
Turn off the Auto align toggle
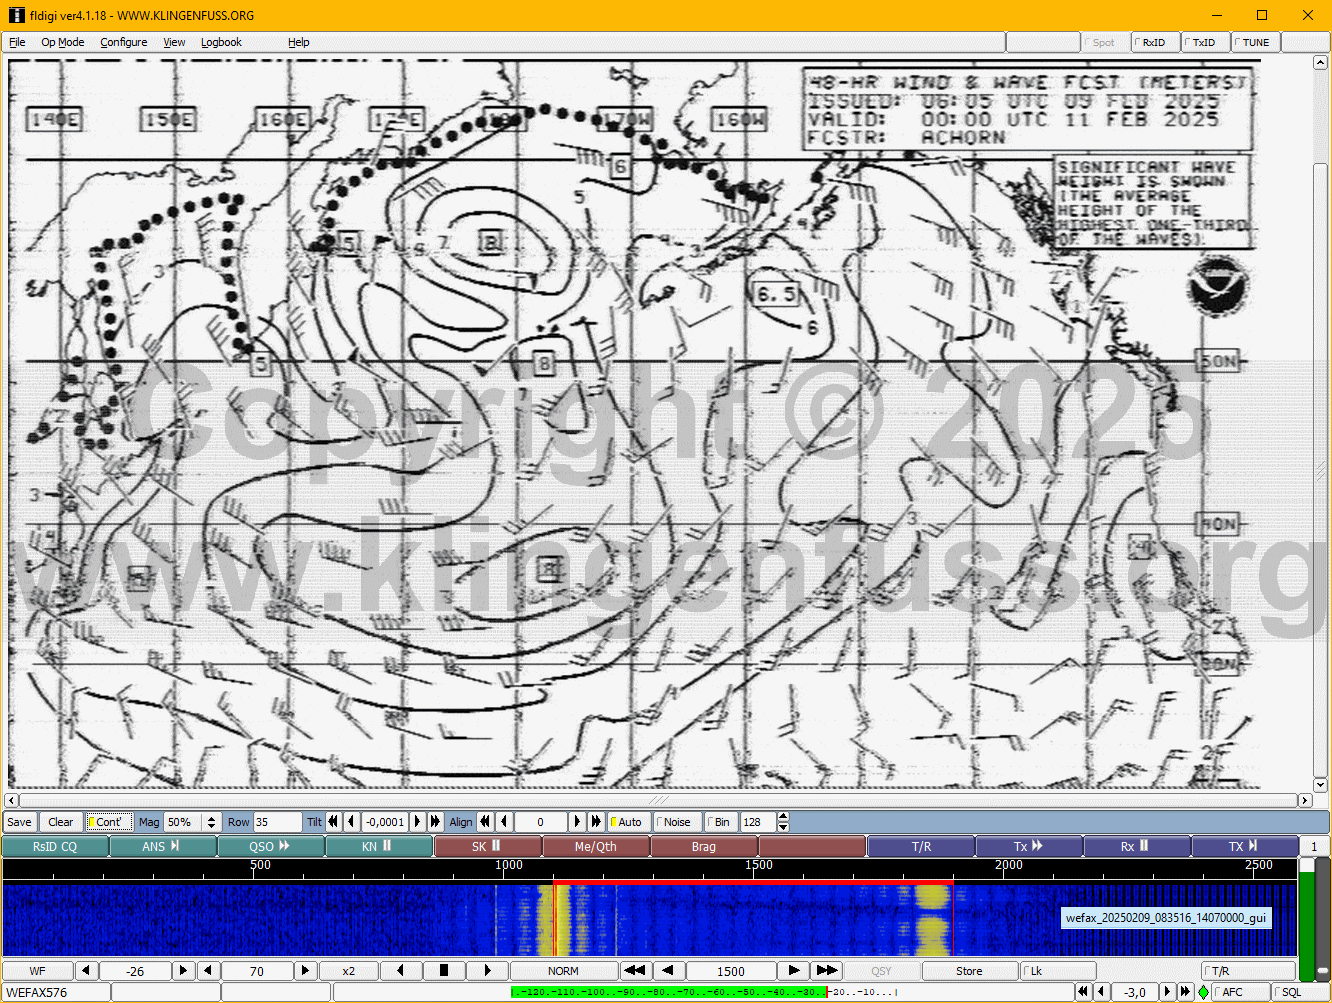tap(629, 822)
